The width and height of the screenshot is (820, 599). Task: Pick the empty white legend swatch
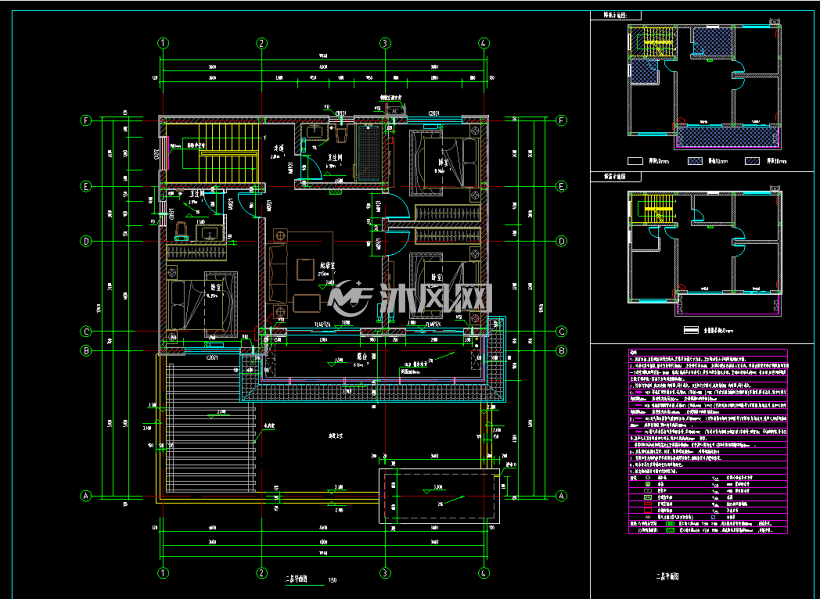pos(635,161)
